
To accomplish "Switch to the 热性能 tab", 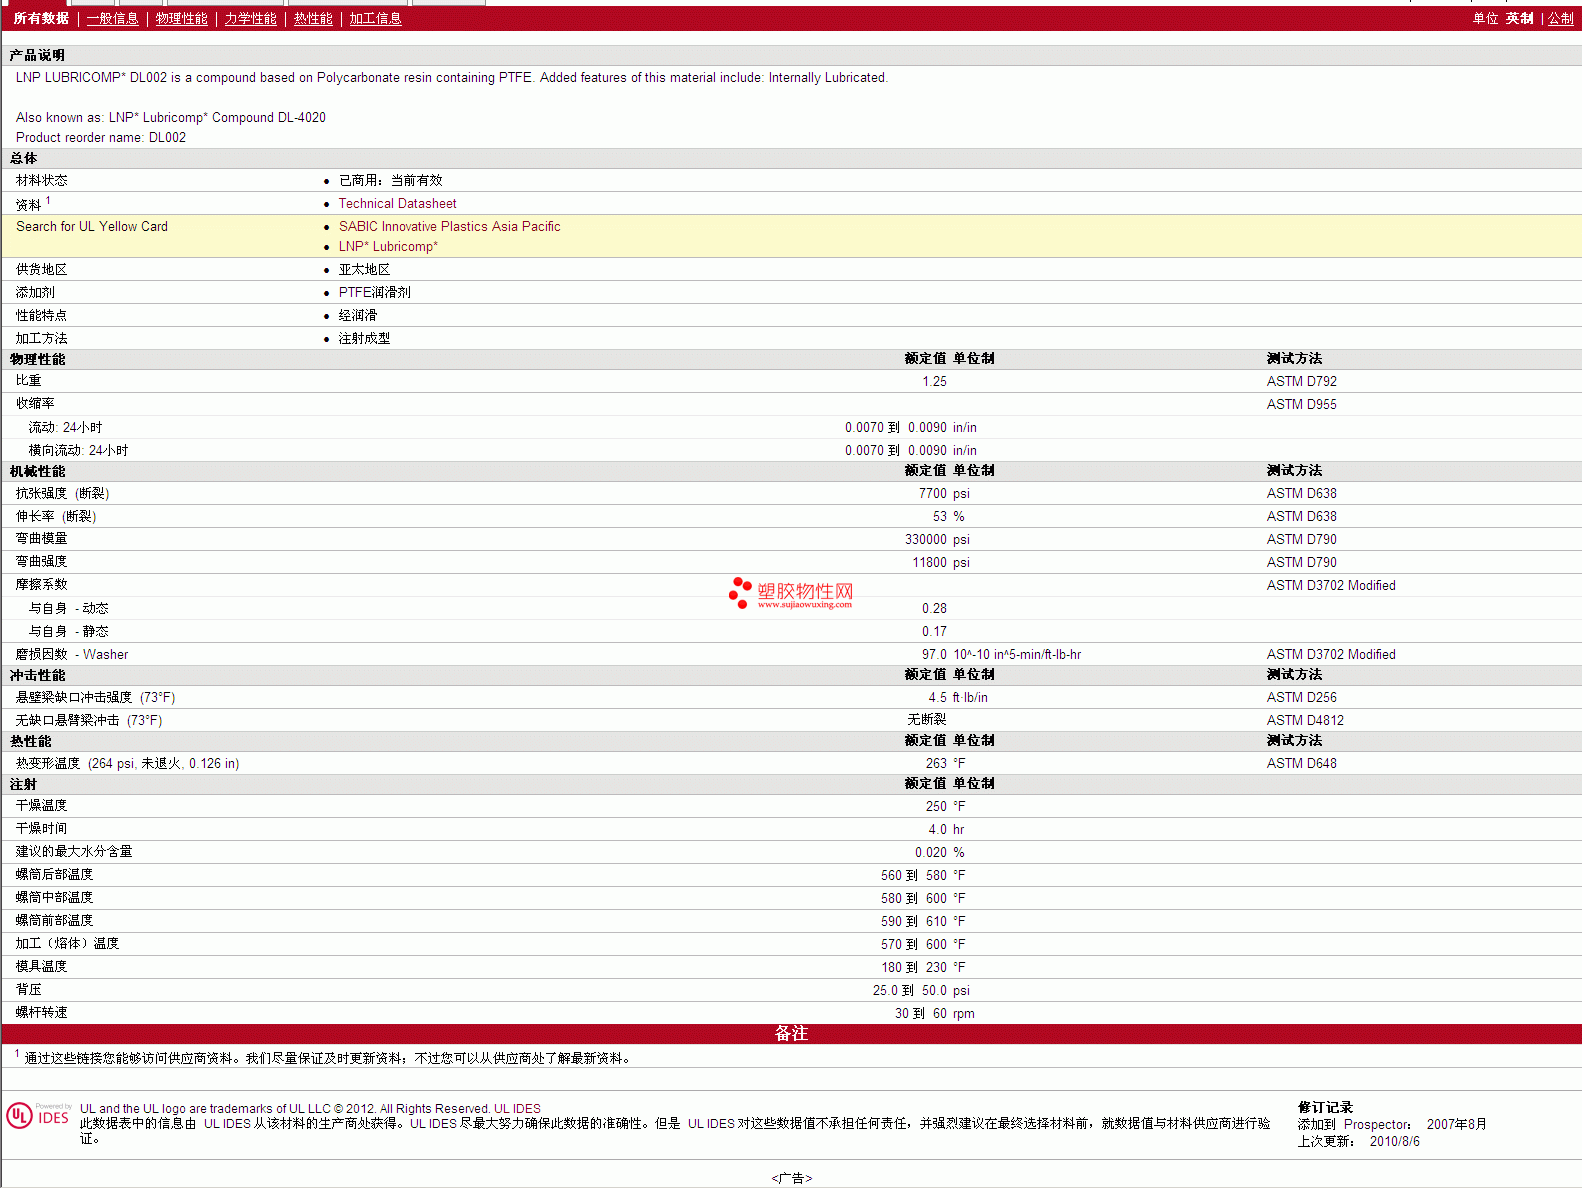I will (x=313, y=18).
